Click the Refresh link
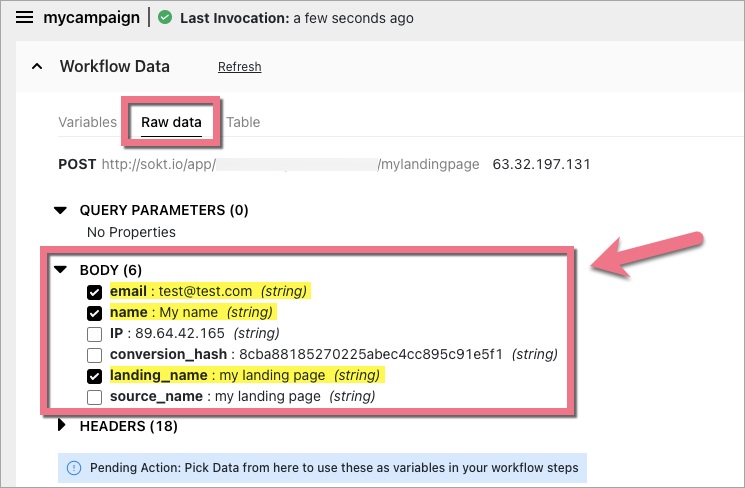This screenshot has height=488, width=745. pos(239,67)
